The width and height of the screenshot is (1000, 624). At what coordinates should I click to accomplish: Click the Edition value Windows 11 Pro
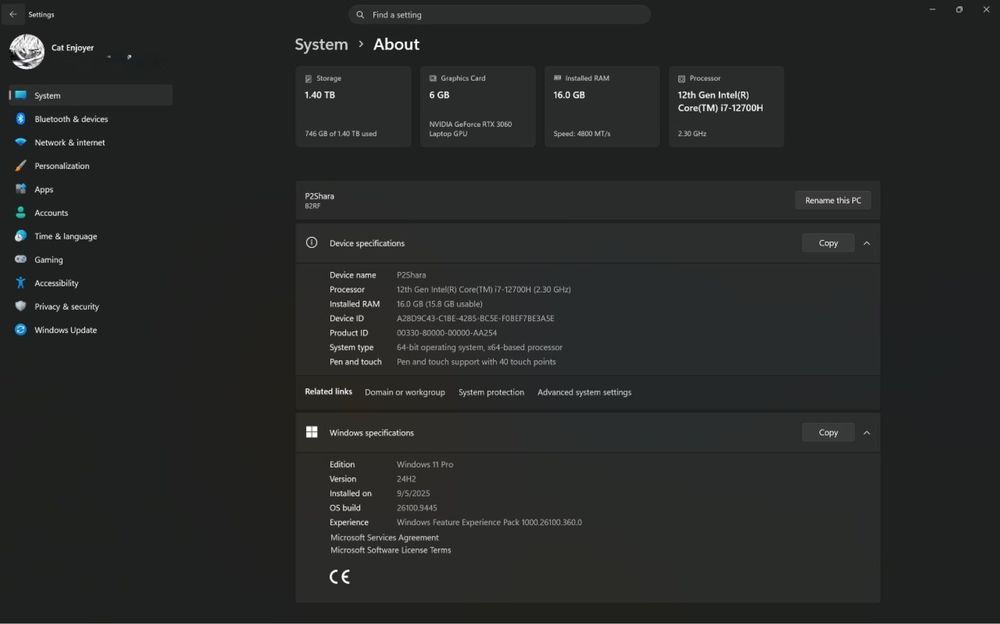click(x=425, y=464)
